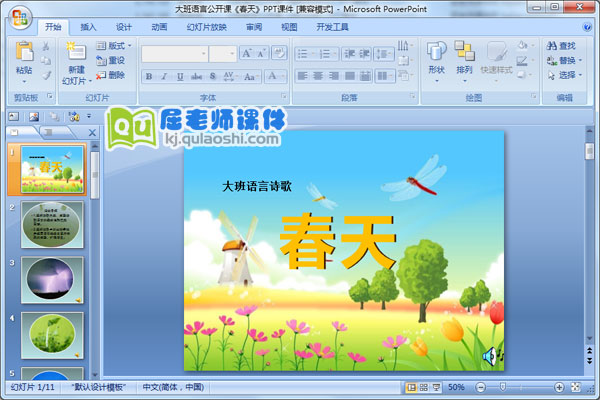Viewport: 600px width, 400px height.
Task: Click the Copy icon in clipboard group
Action: coord(46,60)
